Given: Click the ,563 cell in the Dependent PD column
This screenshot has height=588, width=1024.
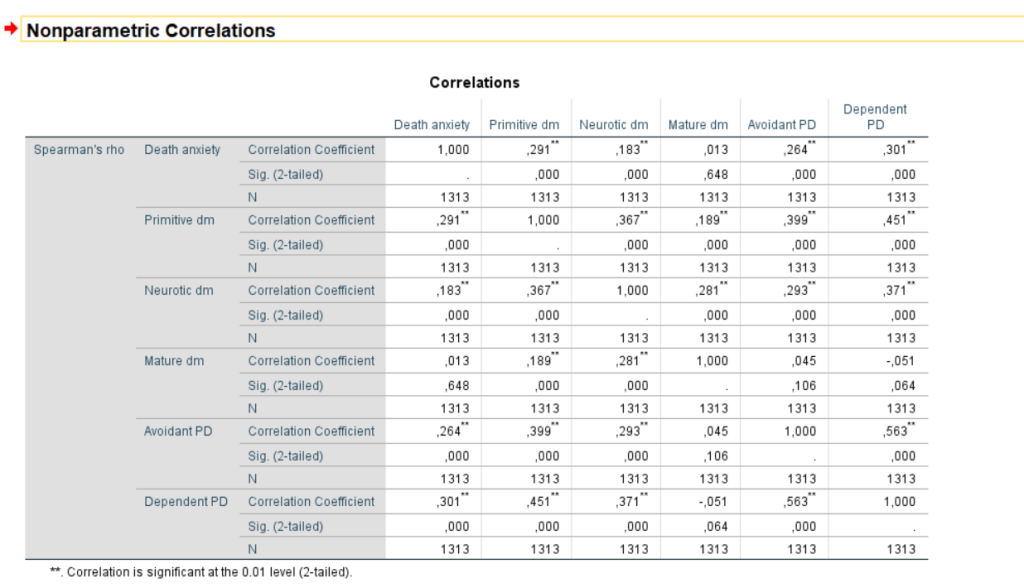Looking at the screenshot, I should click(897, 432).
